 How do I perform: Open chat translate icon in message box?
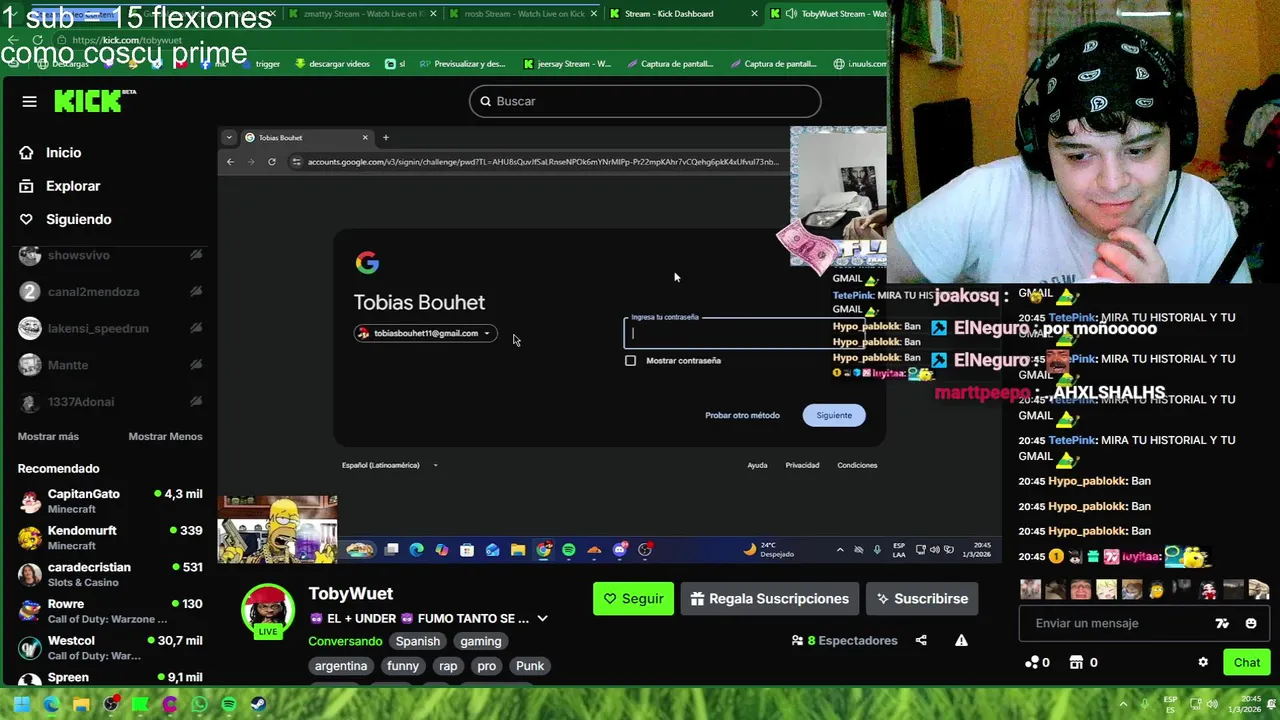1222,623
